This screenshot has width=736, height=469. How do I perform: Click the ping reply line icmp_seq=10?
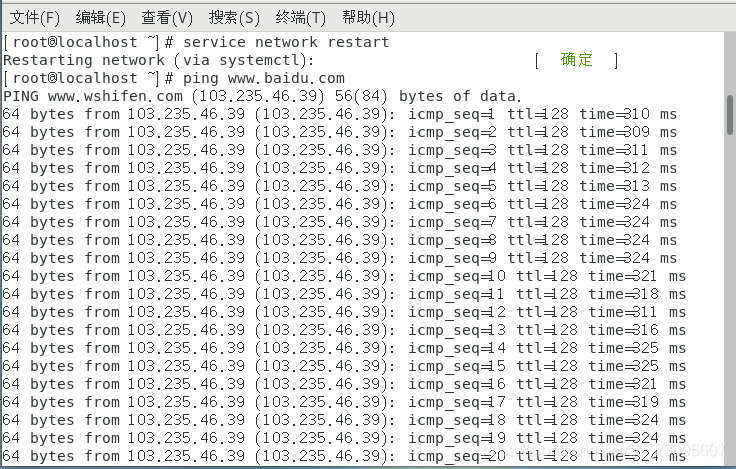point(345,276)
